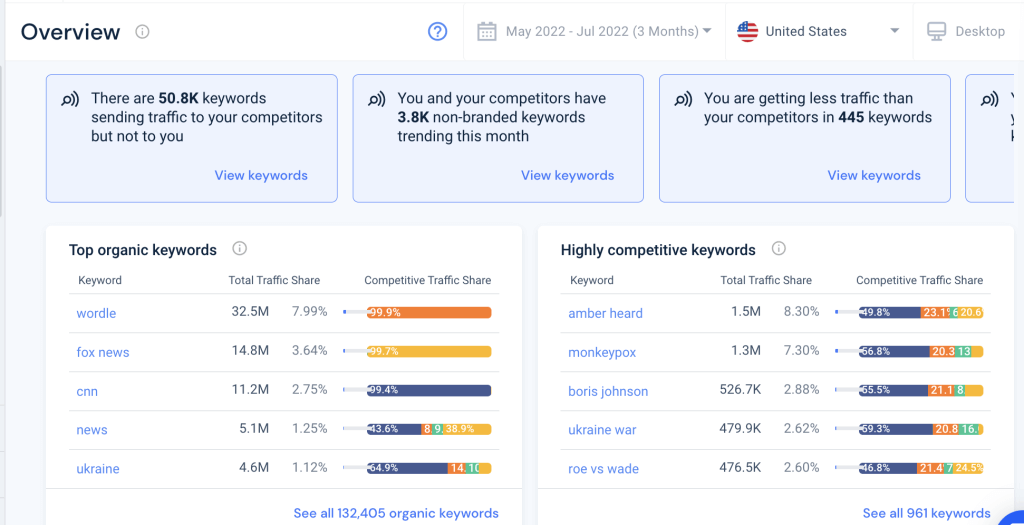Click the 7.99% share for wordle
Image resolution: width=1024 pixels, height=525 pixels.
(310, 311)
